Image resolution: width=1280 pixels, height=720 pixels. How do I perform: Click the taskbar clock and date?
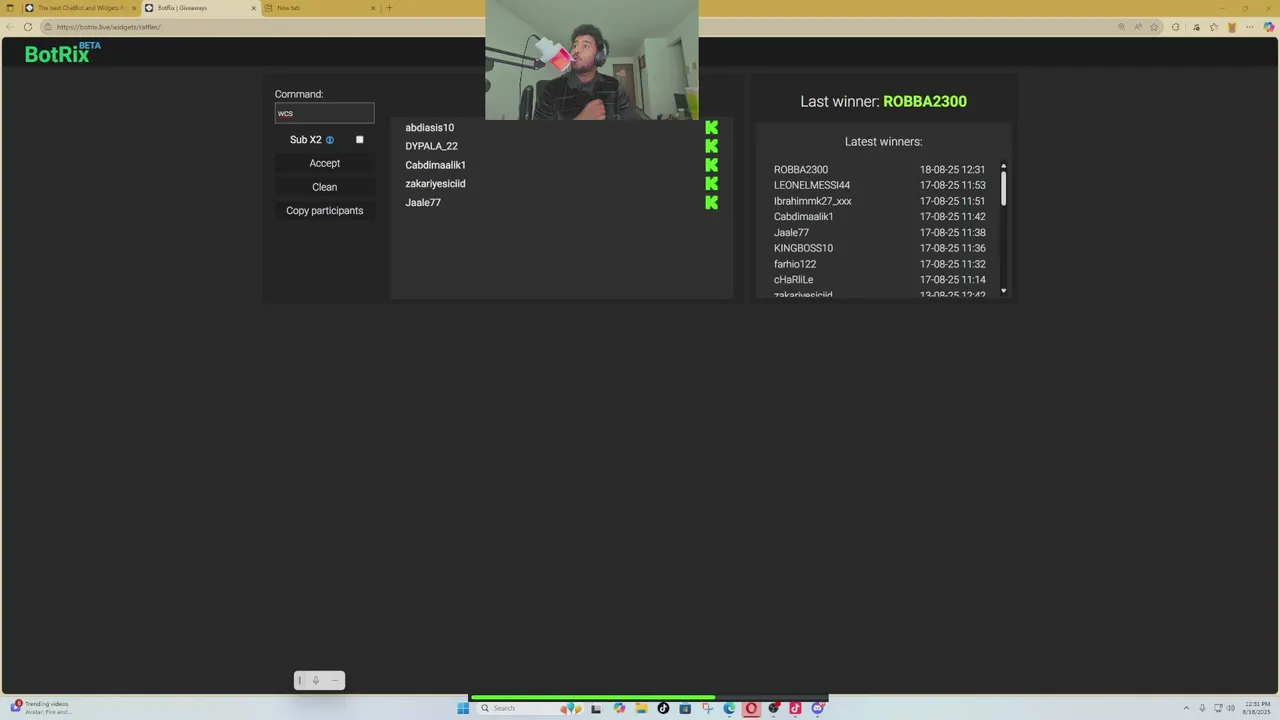pyautogui.click(x=1257, y=708)
